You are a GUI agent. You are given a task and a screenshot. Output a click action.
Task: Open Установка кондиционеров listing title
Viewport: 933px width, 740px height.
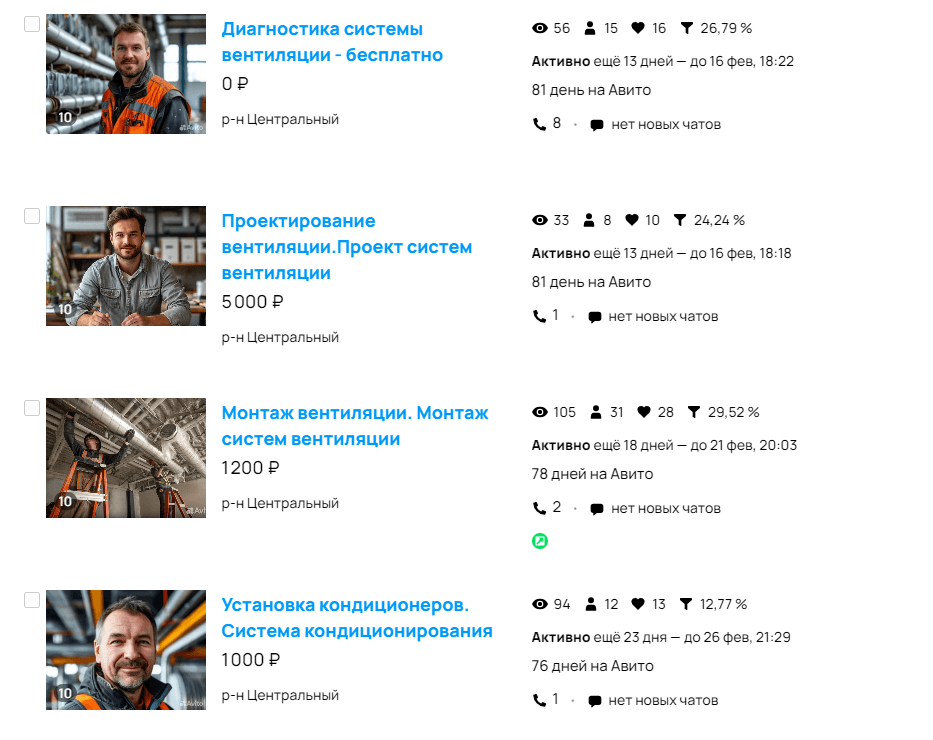[x=357, y=617]
